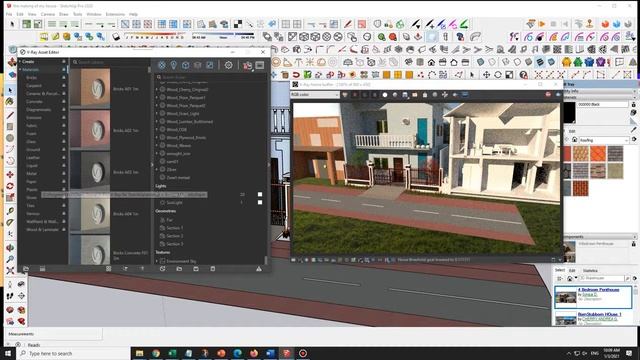This screenshot has height=360, width=640.
Task: Open BamStubborn HOuse 1 component link
Action: (600, 314)
